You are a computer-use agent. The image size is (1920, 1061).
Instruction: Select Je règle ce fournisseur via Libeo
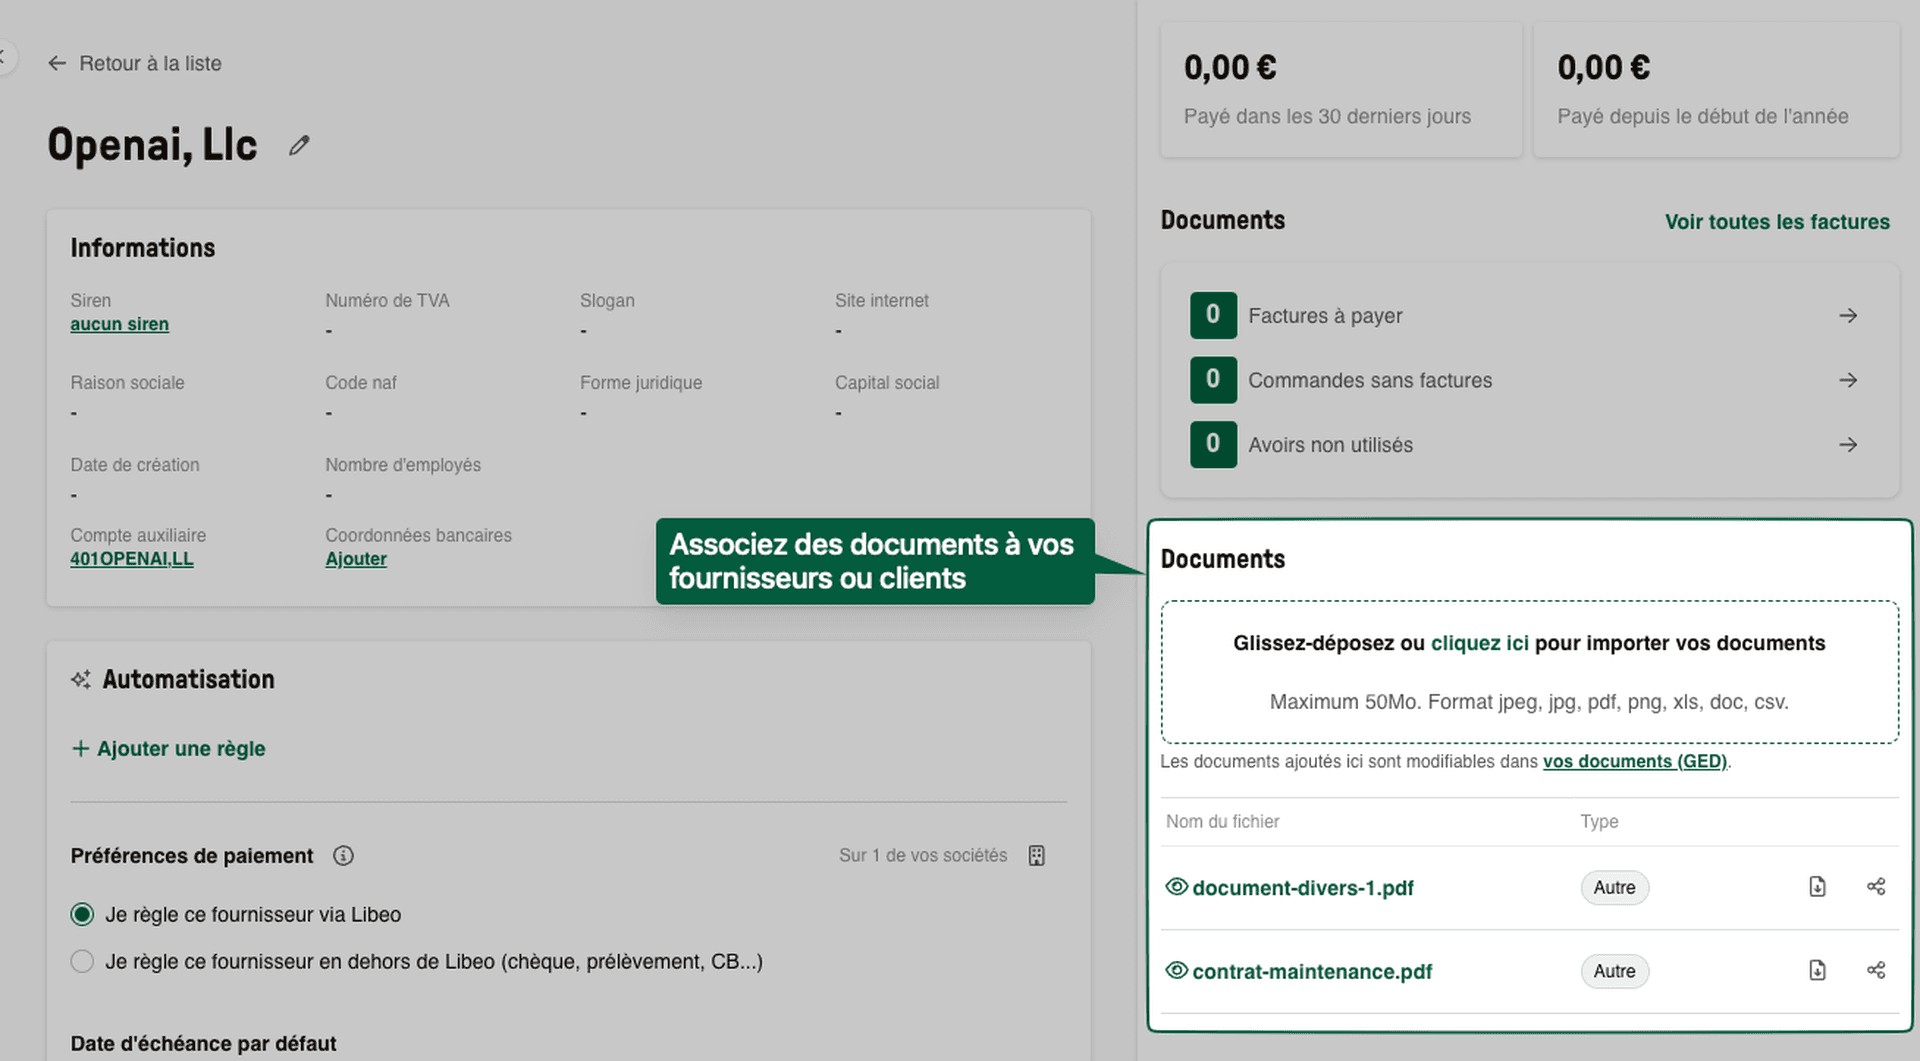point(81,914)
